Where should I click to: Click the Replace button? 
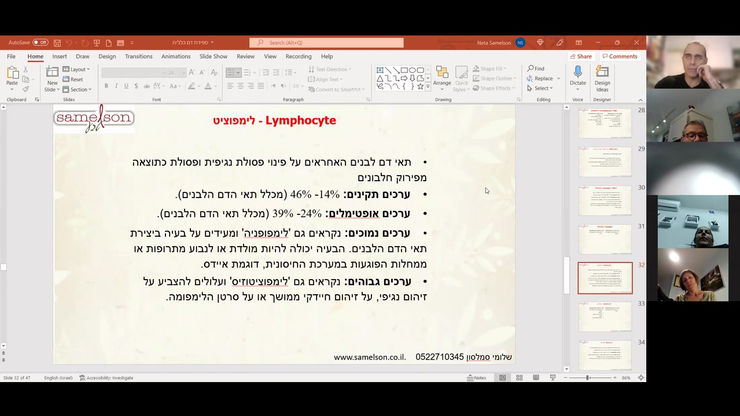point(543,78)
